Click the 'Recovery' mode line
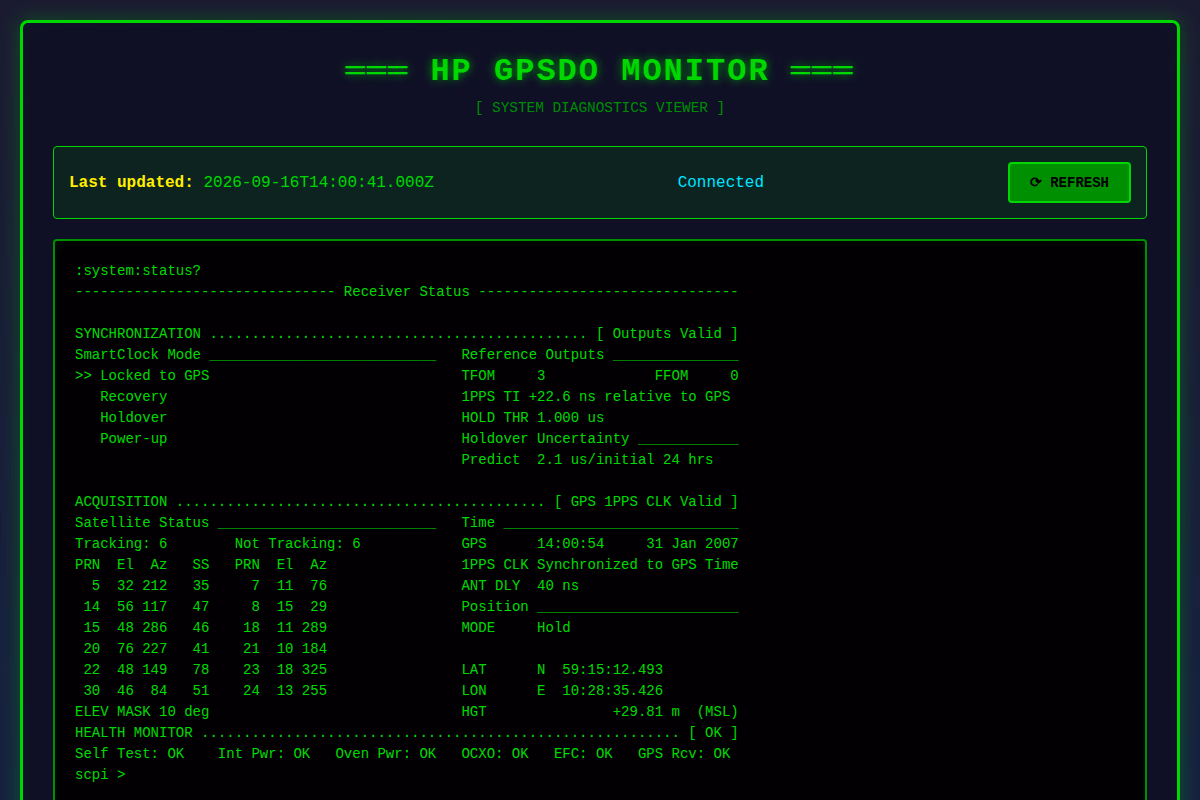1200x800 pixels. [134, 397]
